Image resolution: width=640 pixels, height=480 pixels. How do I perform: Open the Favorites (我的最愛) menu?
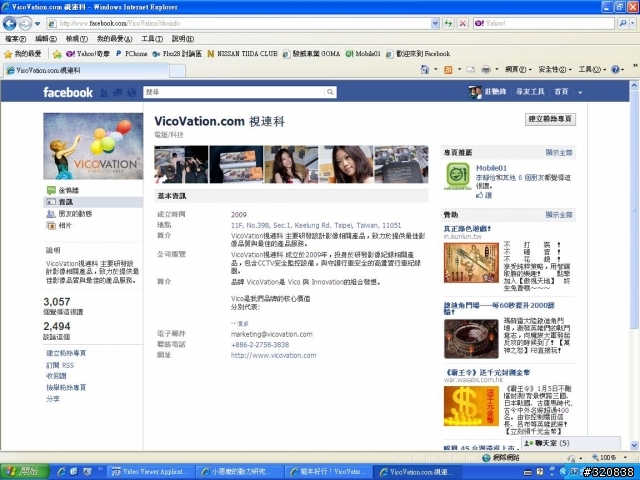pyautogui.click(x=114, y=39)
